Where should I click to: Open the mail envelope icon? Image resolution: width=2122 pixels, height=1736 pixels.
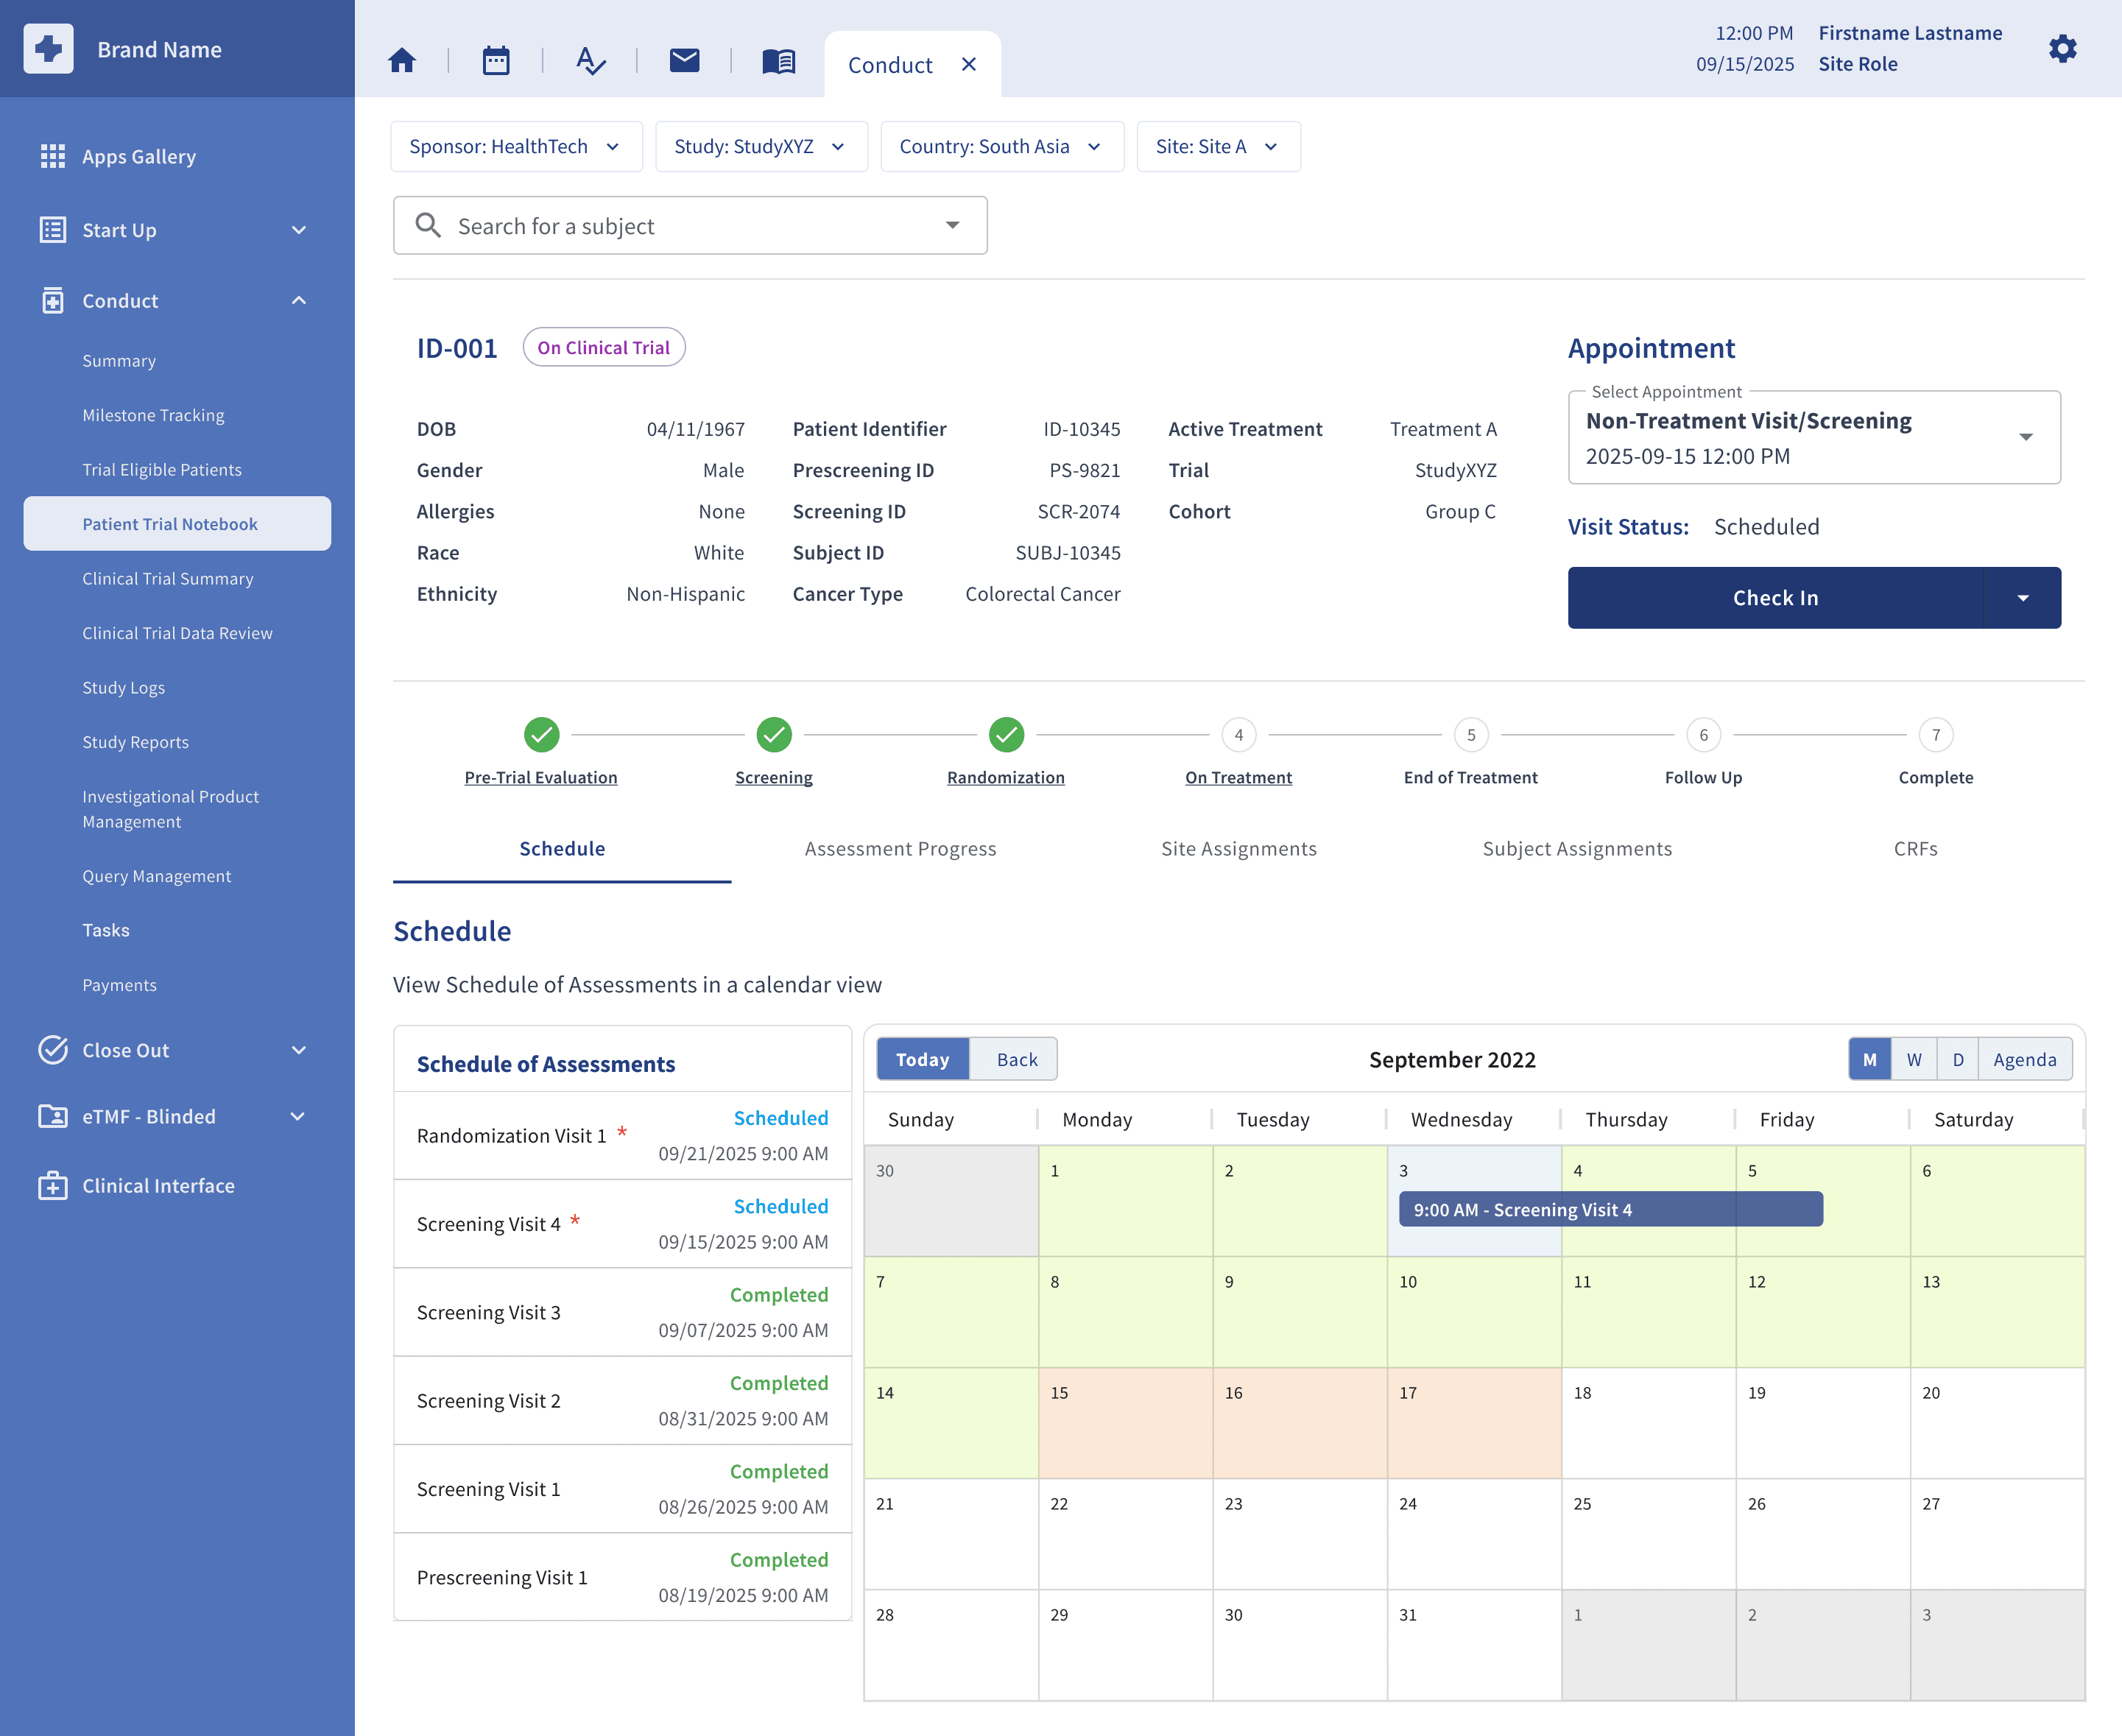pos(684,61)
